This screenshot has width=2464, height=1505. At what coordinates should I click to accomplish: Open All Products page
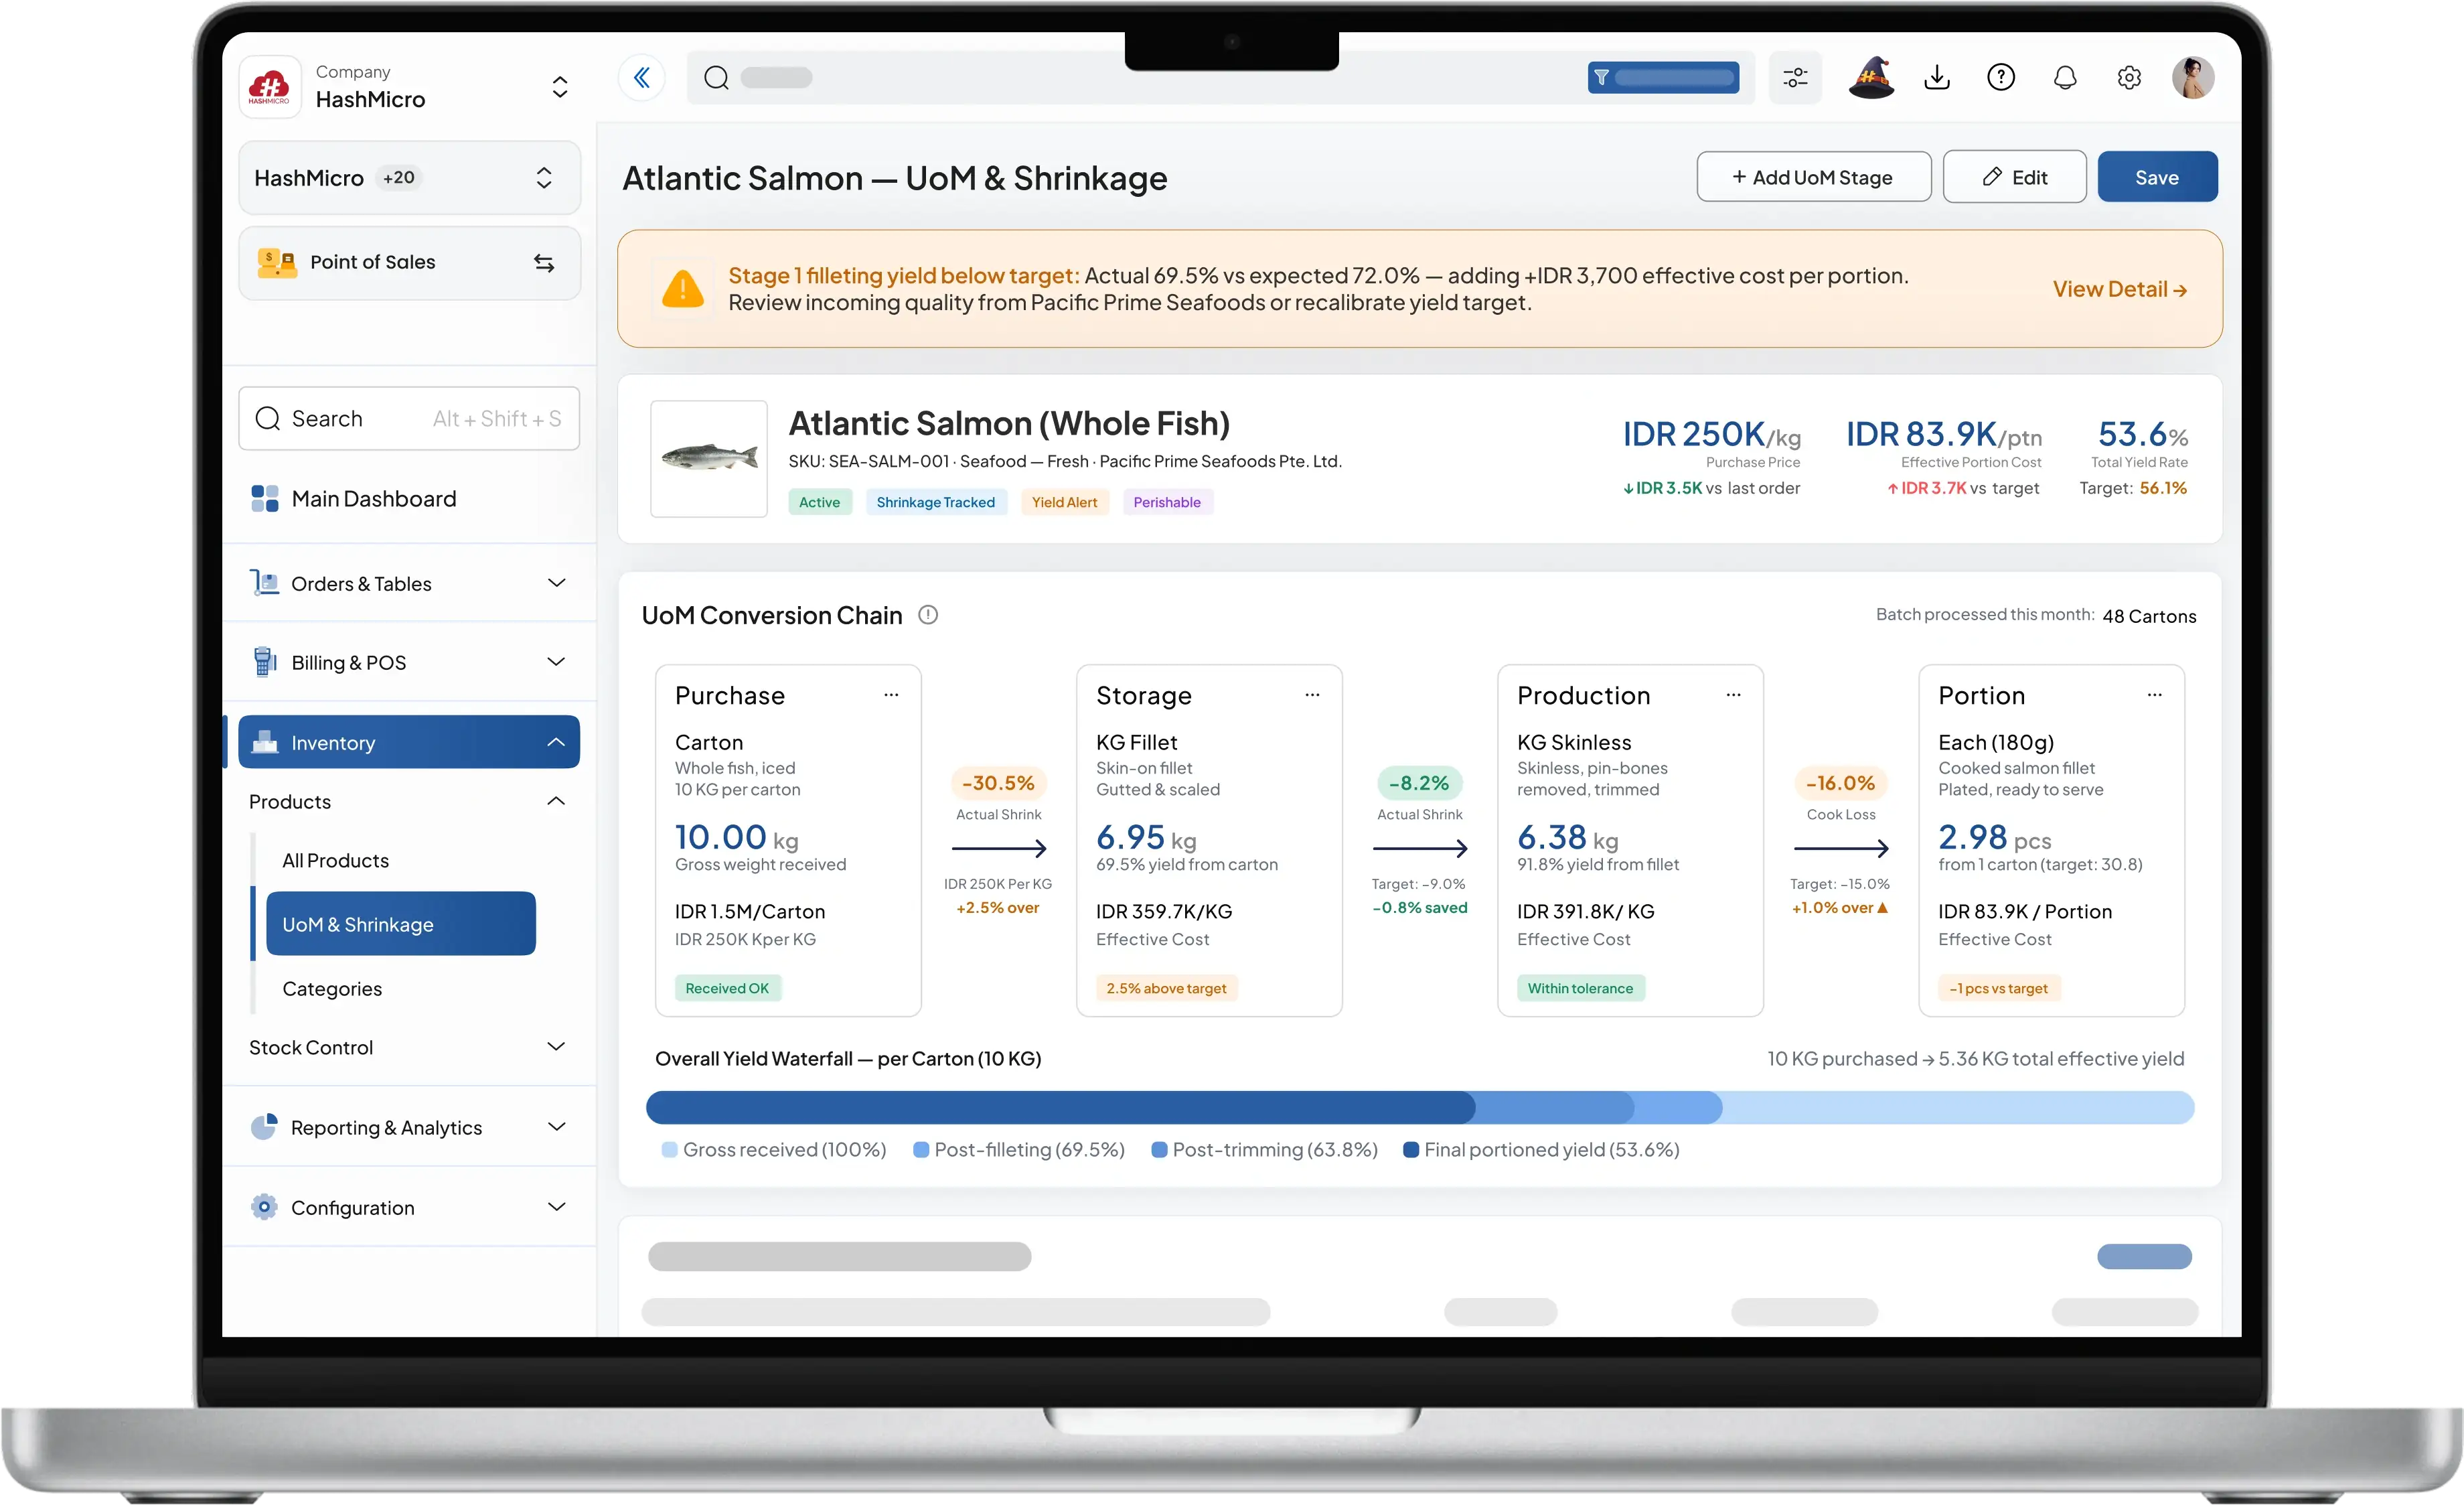(x=335, y=860)
